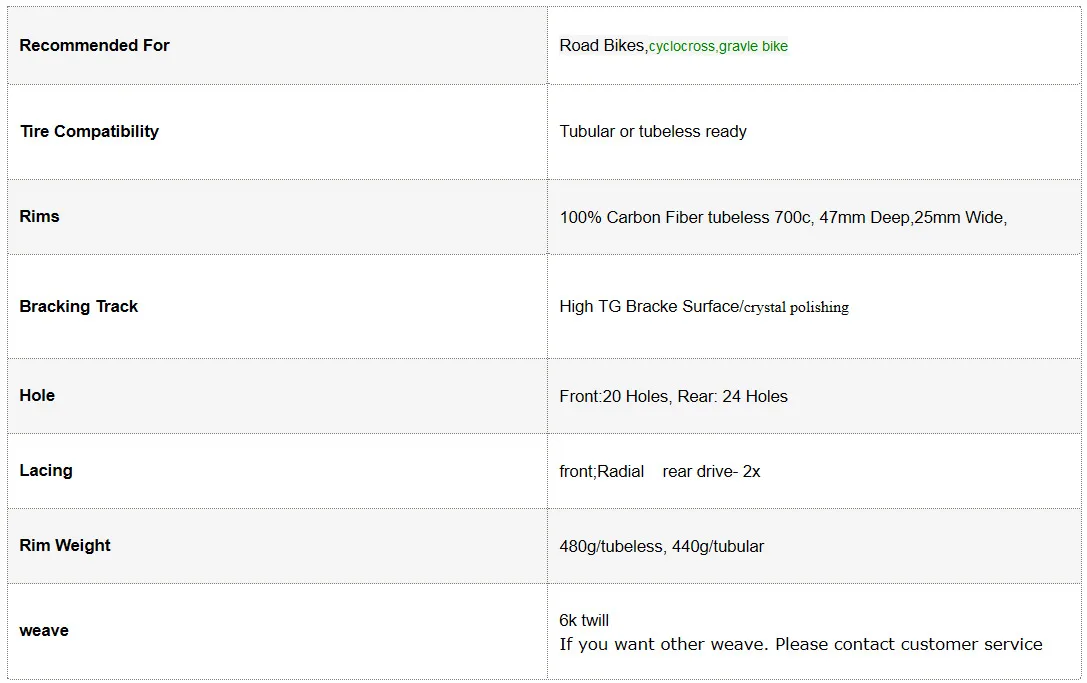Click the green 'cyclocross,gravle bike' text
The image size is (1087, 683).
718,46
